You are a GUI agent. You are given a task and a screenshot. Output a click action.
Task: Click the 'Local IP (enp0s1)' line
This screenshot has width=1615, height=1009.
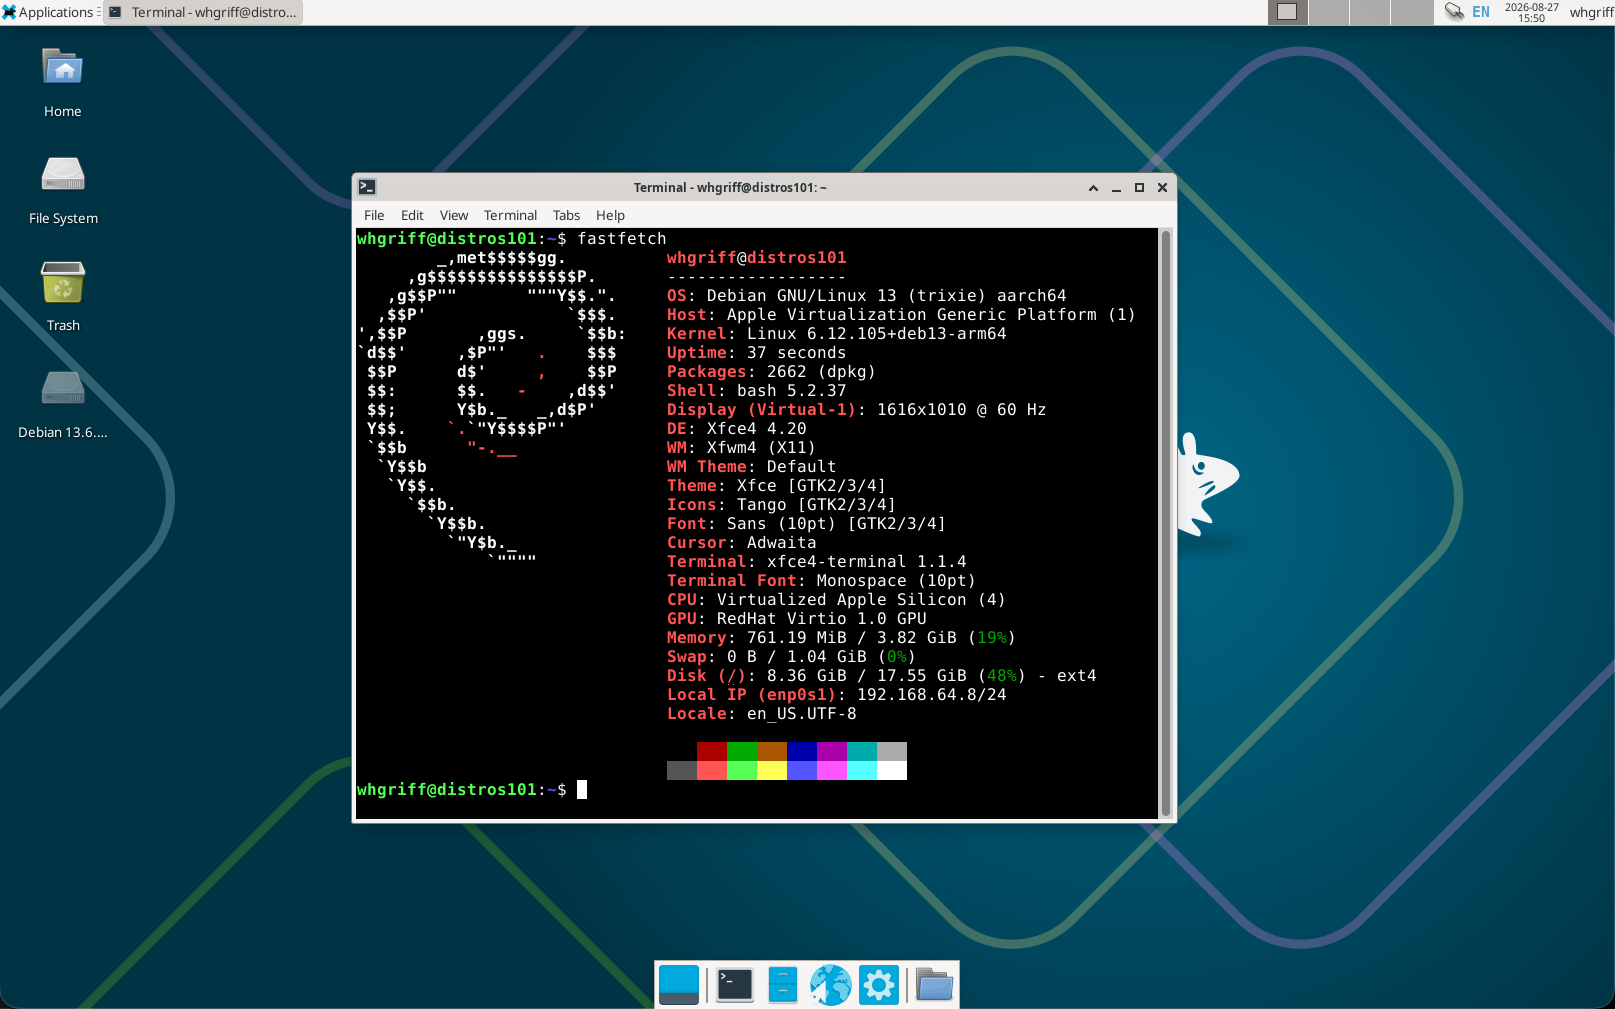coord(837,694)
